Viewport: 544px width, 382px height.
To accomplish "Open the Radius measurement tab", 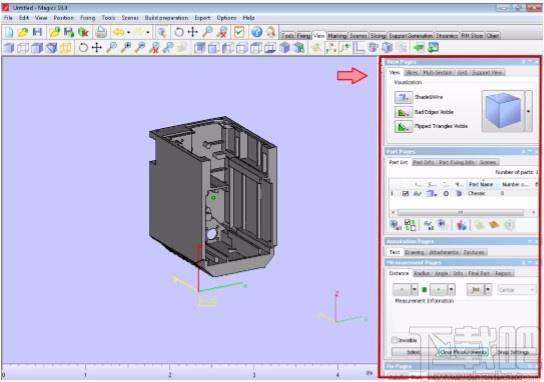I will [x=422, y=273].
